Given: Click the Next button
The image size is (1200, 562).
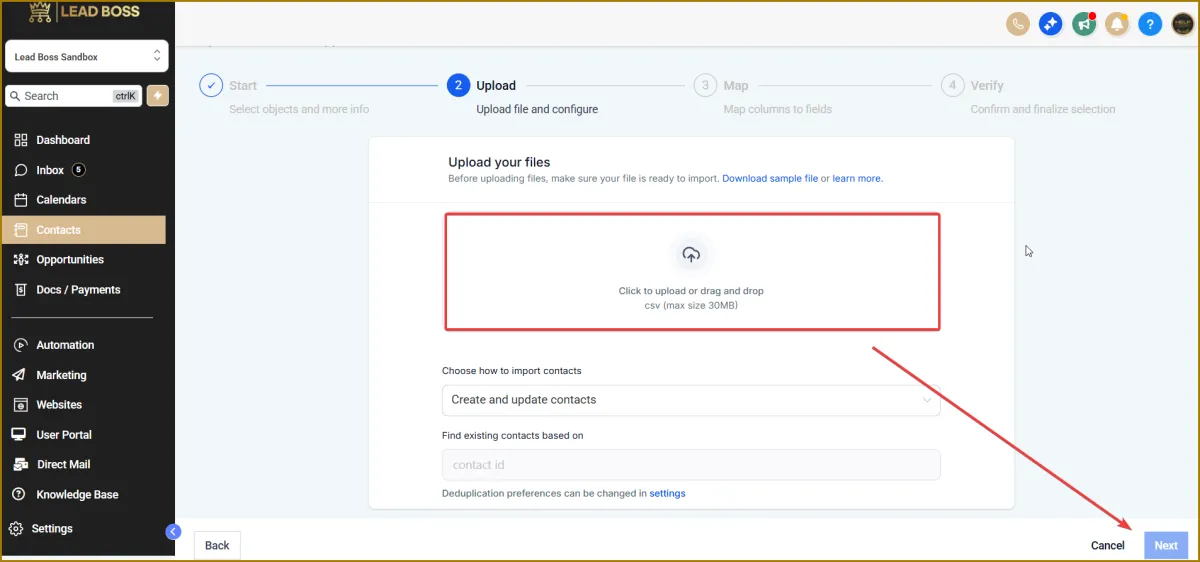Looking at the screenshot, I should click(x=1166, y=545).
